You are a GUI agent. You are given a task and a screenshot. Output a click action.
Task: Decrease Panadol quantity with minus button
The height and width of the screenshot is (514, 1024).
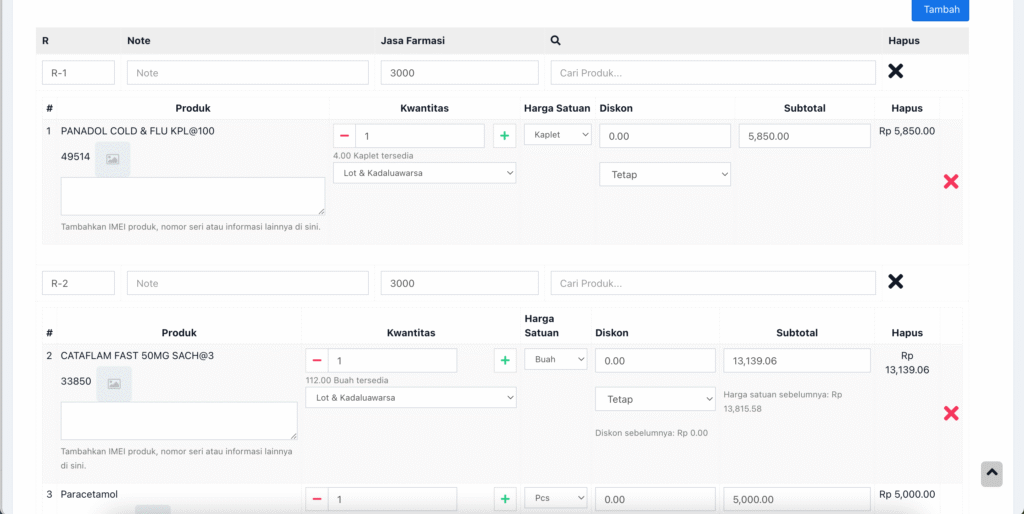point(344,136)
